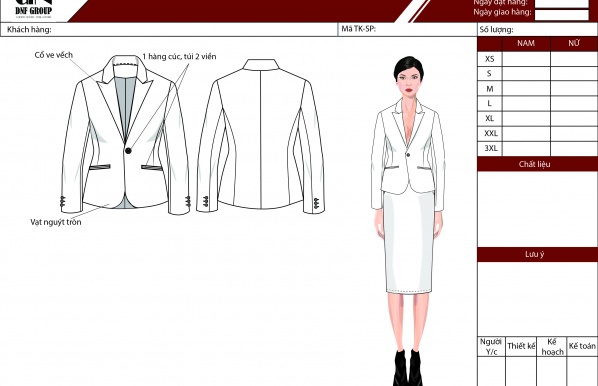Click the Vạt nguýt tròn annotation label
Viewport: 598px width, 386px height.
pyautogui.click(x=56, y=222)
